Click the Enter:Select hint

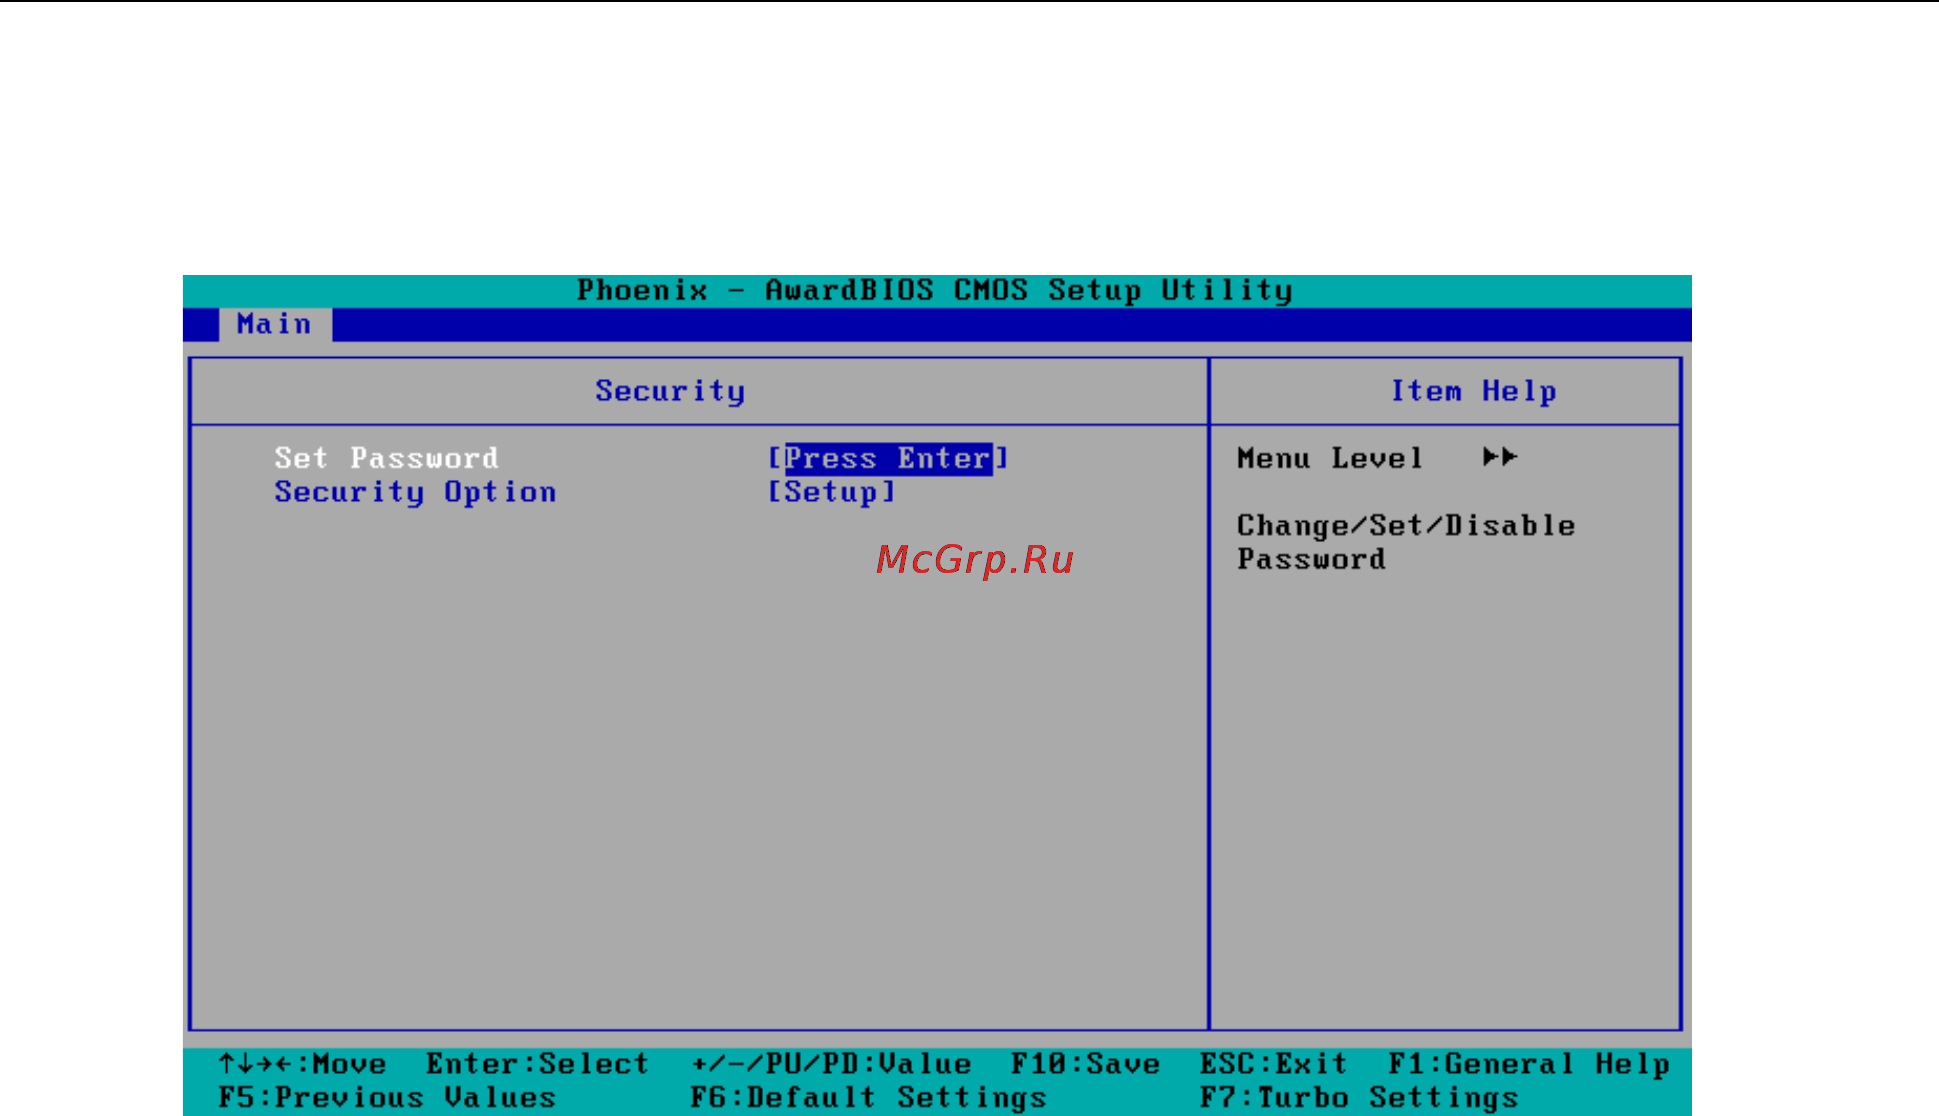pyautogui.click(x=537, y=1064)
